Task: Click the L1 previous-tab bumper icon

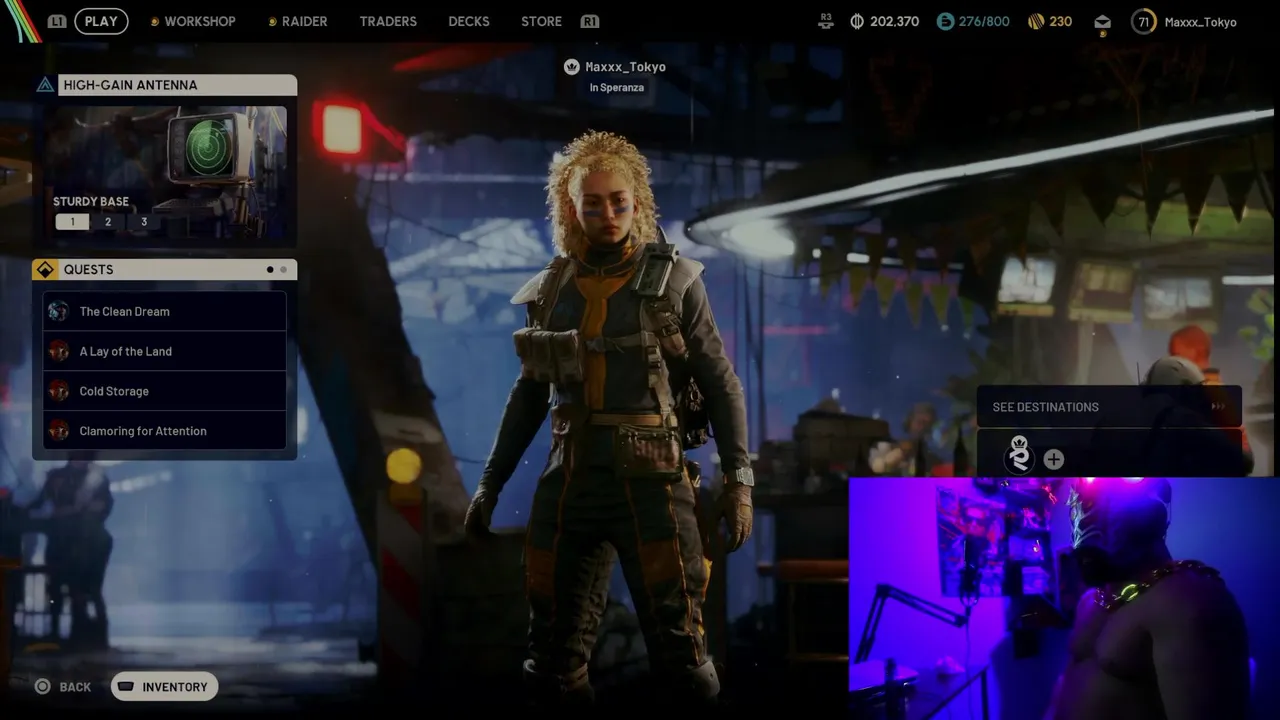Action: (57, 21)
